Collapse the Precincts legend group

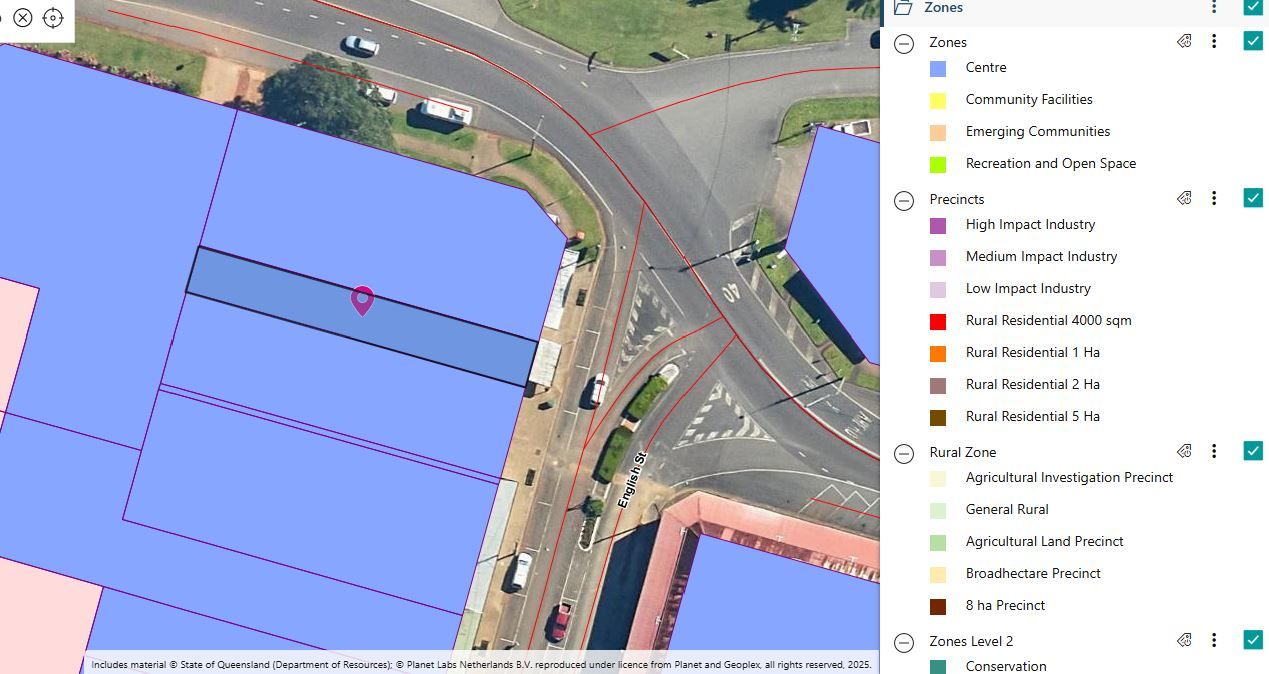(x=904, y=200)
